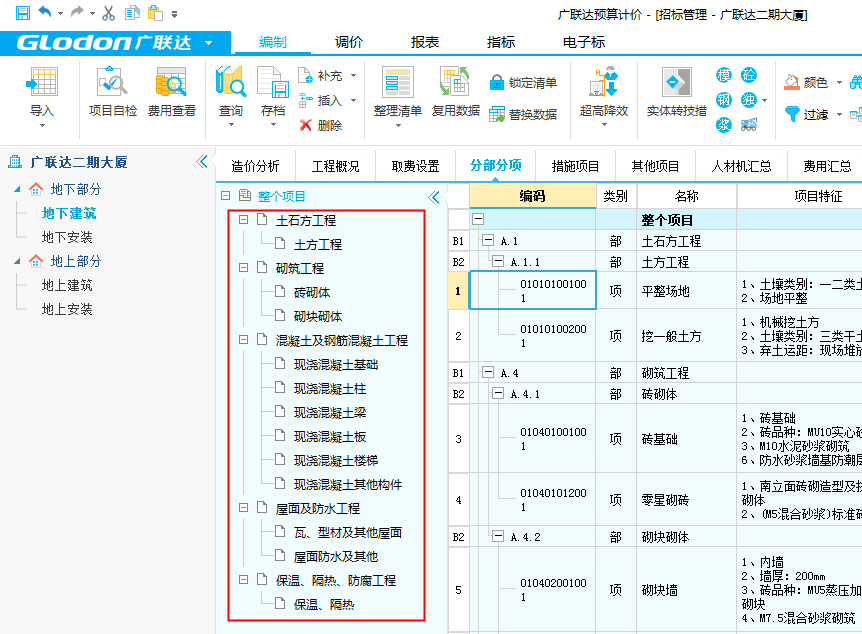Image resolution: width=862 pixels, height=634 pixels.
Task: Select 现浇混凝土柱 in the tree
Action: click(x=329, y=388)
